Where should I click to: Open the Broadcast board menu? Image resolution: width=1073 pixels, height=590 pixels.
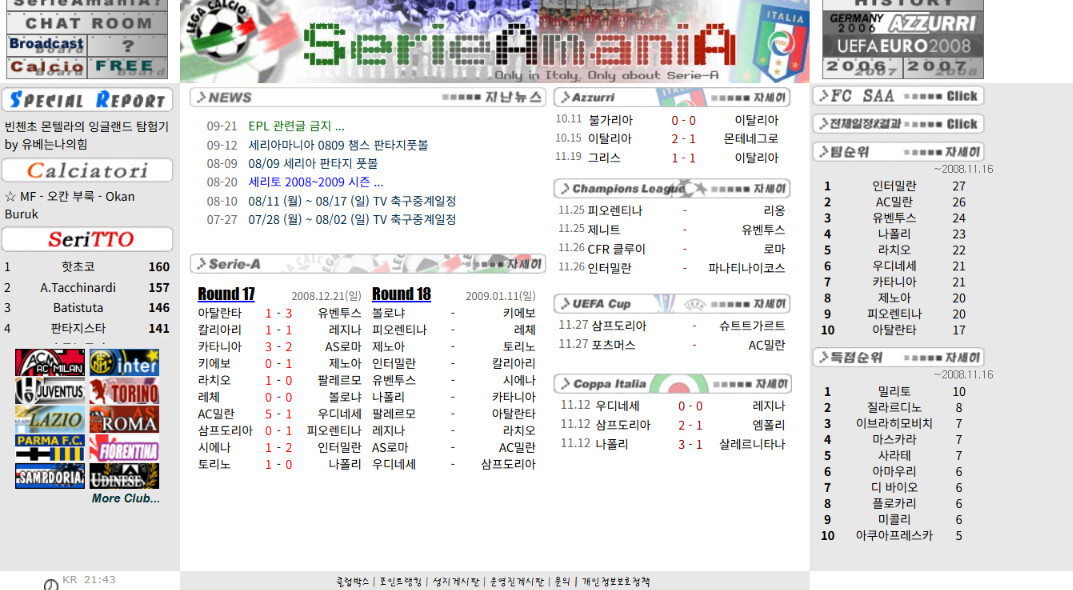[47, 44]
